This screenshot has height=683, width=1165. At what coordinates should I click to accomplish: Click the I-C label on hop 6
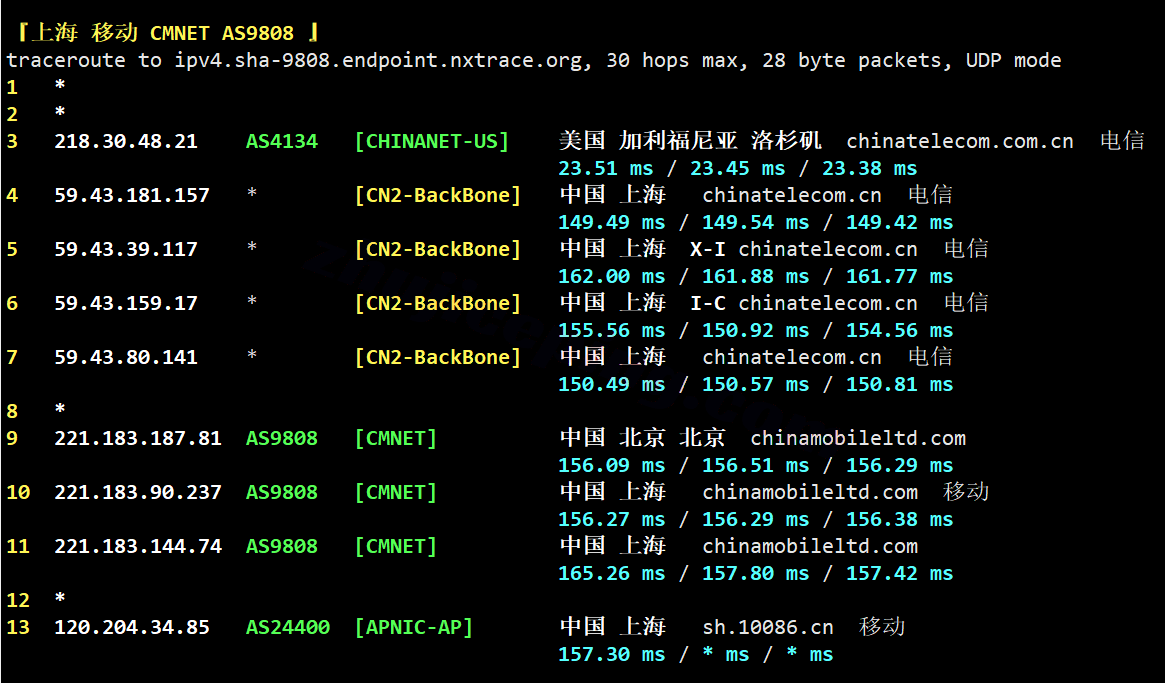[707, 303]
